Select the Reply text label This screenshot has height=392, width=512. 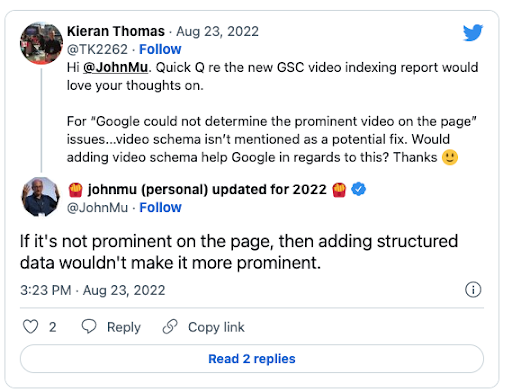124,327
